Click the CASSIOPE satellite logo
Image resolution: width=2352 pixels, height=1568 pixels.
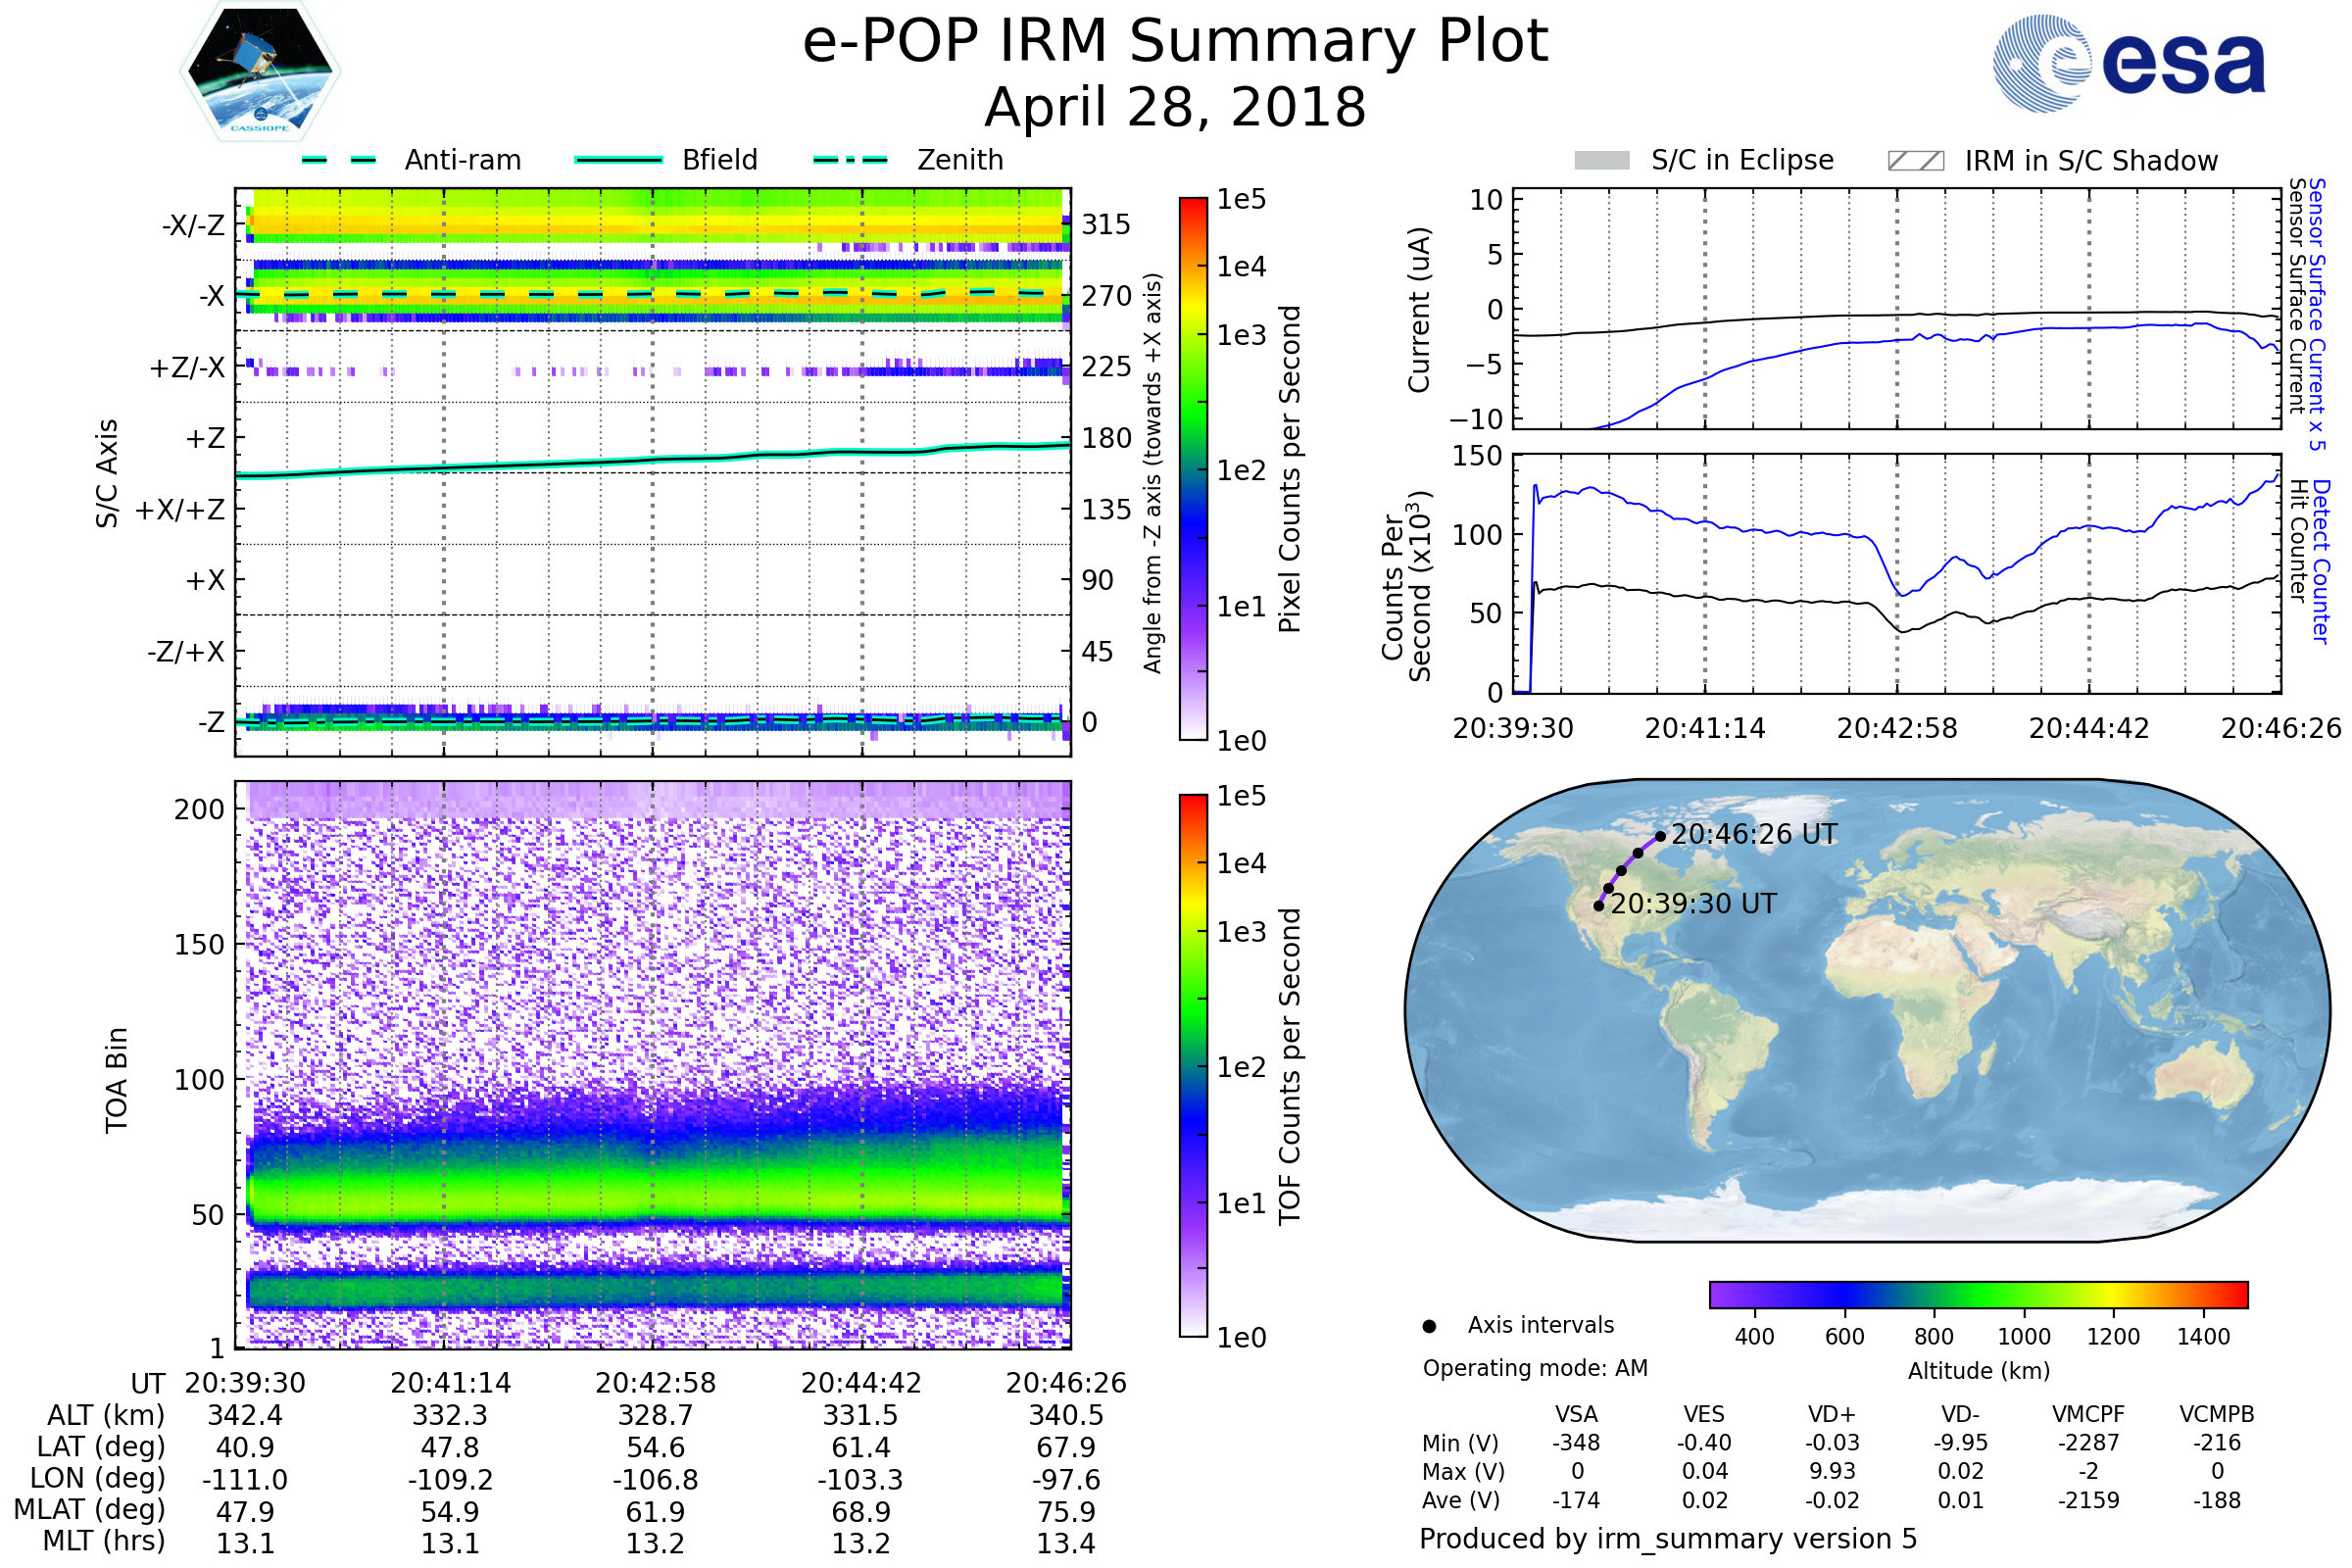260,72
